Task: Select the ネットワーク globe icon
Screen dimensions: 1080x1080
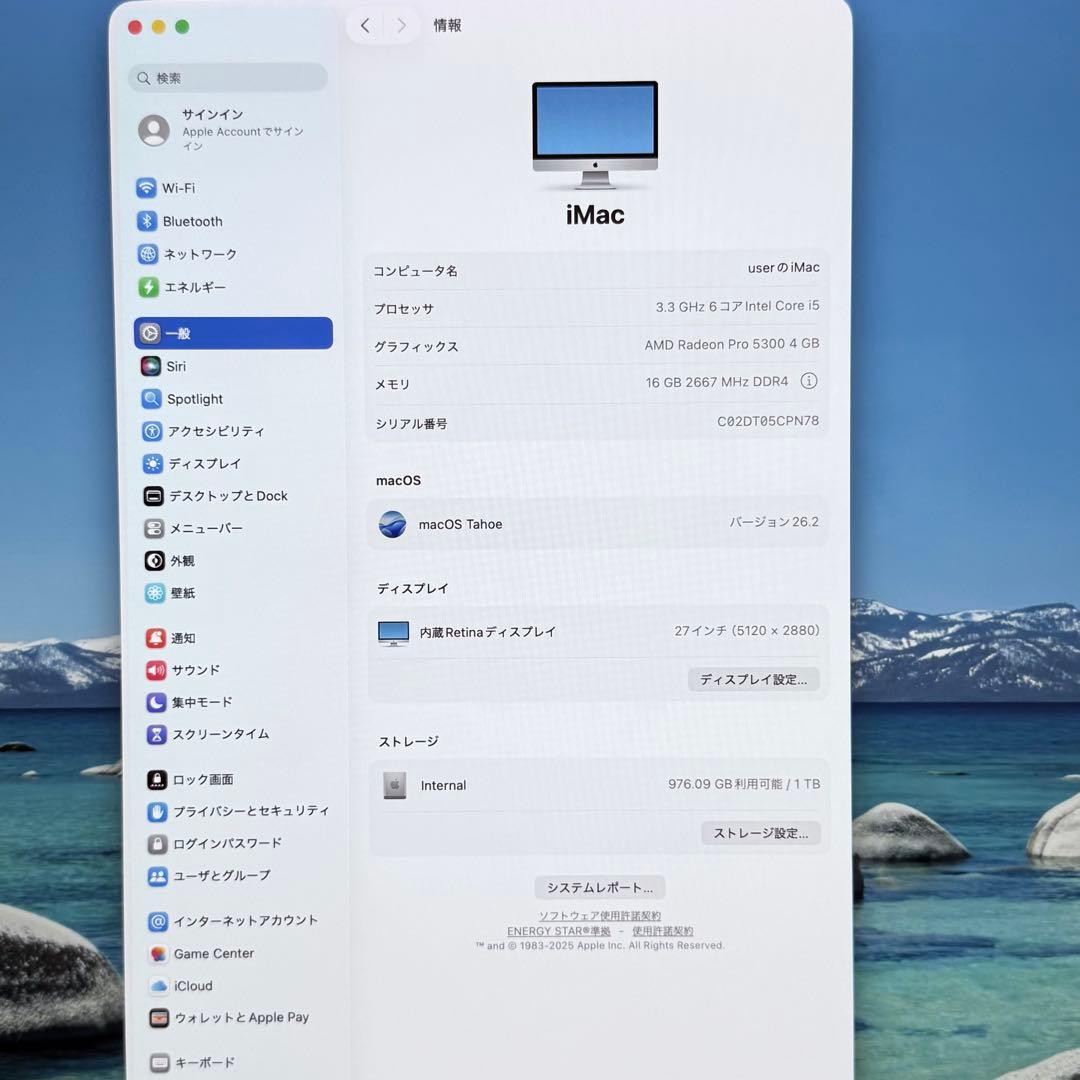Action: [148, 254]
